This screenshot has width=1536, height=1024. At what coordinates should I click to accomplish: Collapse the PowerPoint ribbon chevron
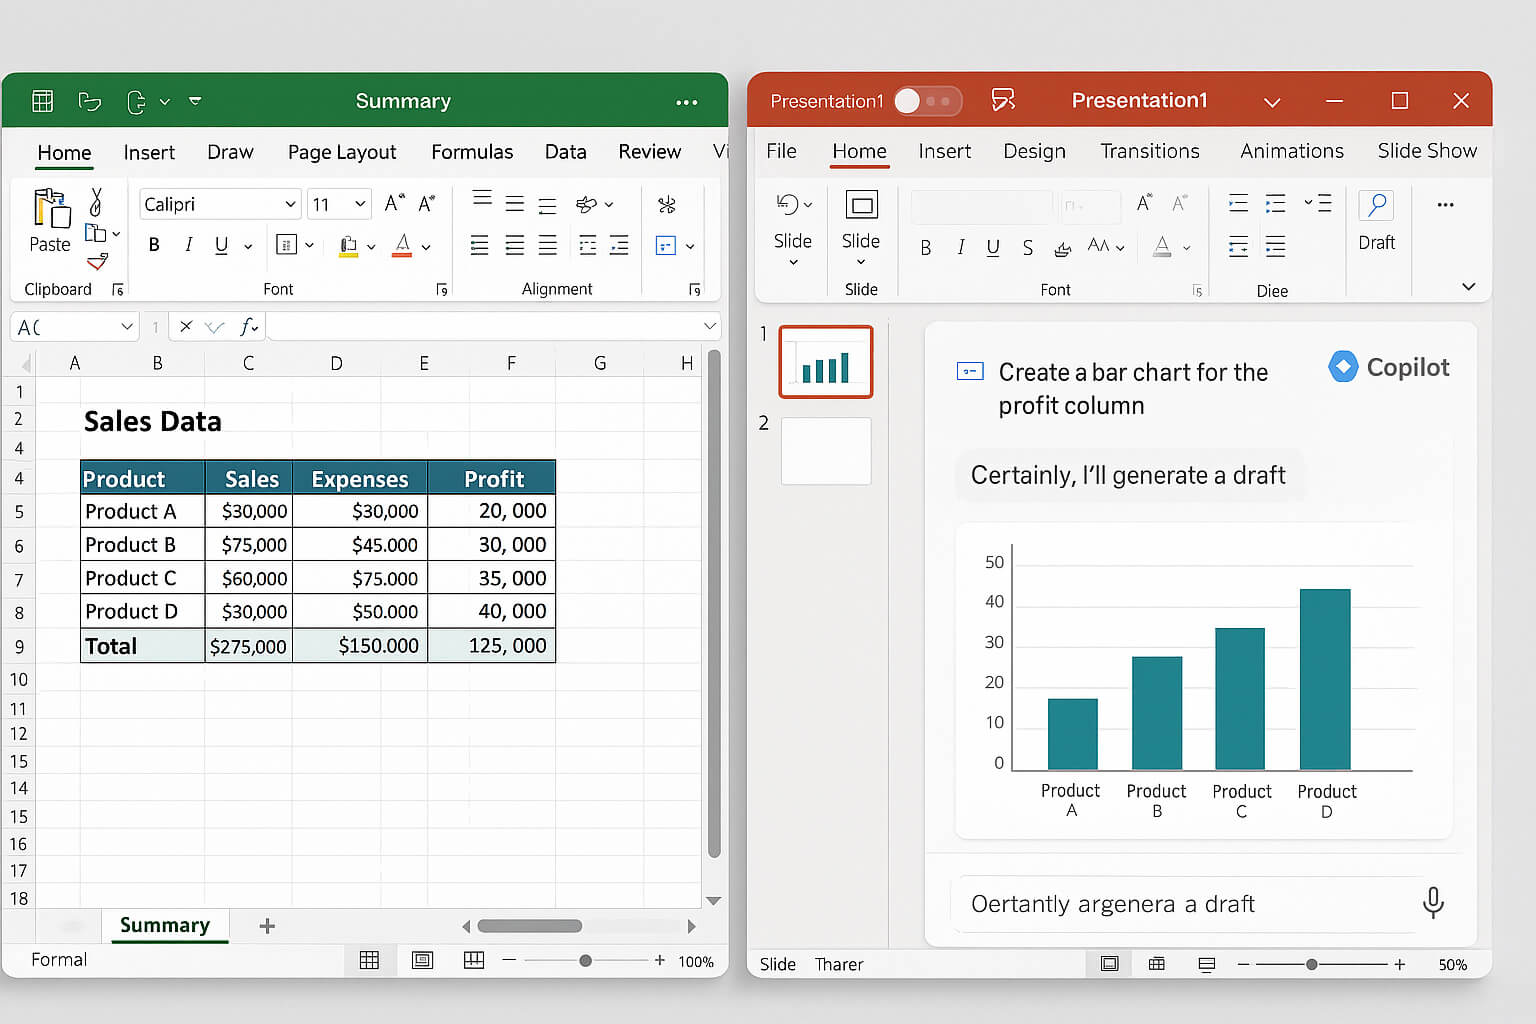tap(1468, 287)
